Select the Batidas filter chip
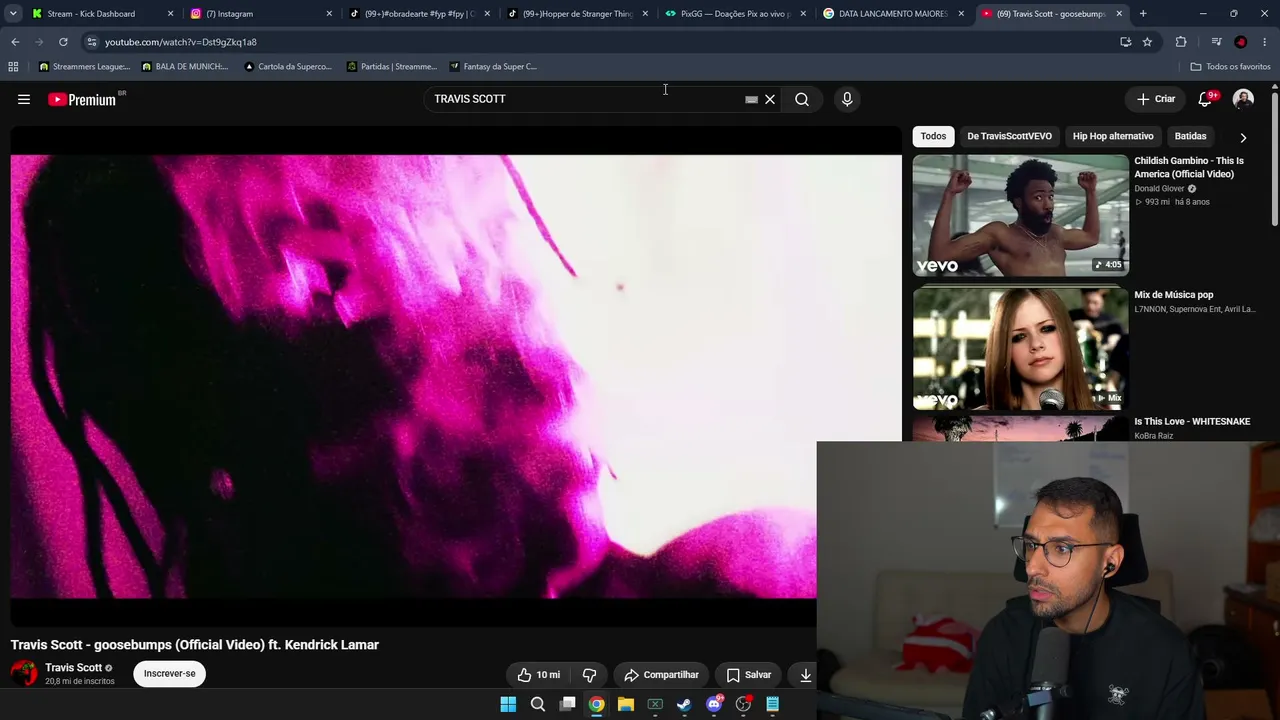The width and height of the screenshot is (1280, 720). 1190,136
